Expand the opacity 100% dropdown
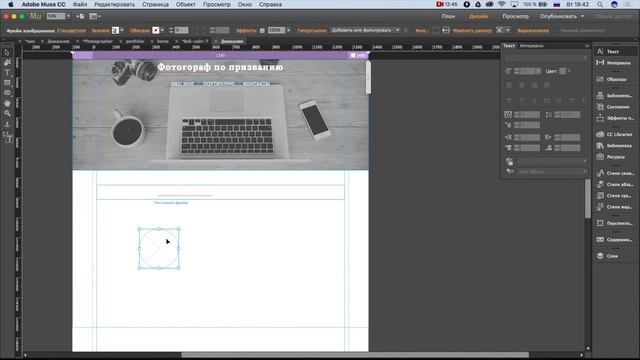Image resolution: width=640 pixels, height=360 pixels. click(289, 30)
